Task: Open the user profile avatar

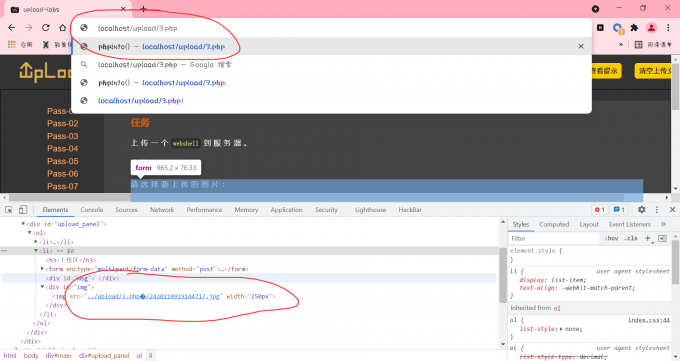Action: 651,28
